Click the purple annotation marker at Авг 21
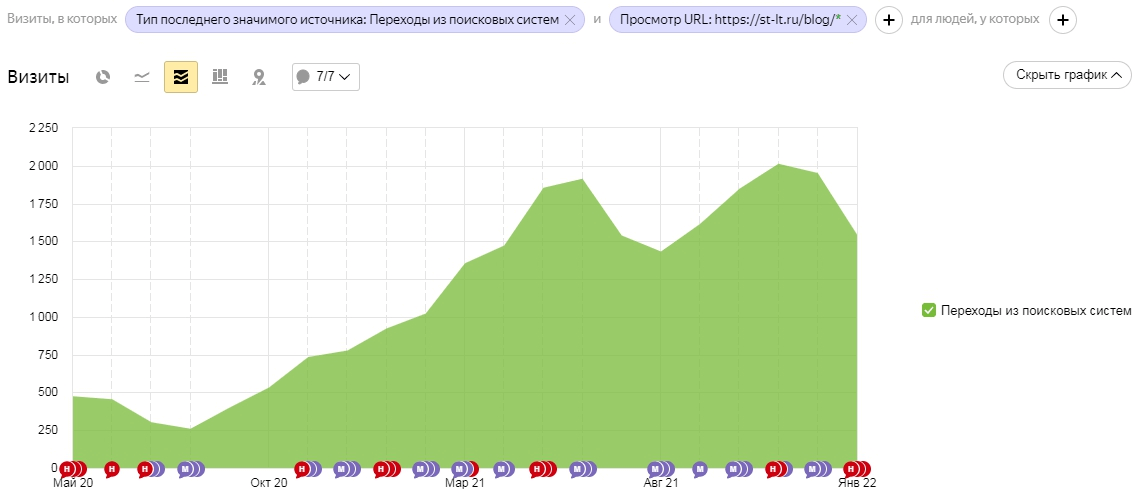This screenshot has width=1140, height=499. pos(654,469)
